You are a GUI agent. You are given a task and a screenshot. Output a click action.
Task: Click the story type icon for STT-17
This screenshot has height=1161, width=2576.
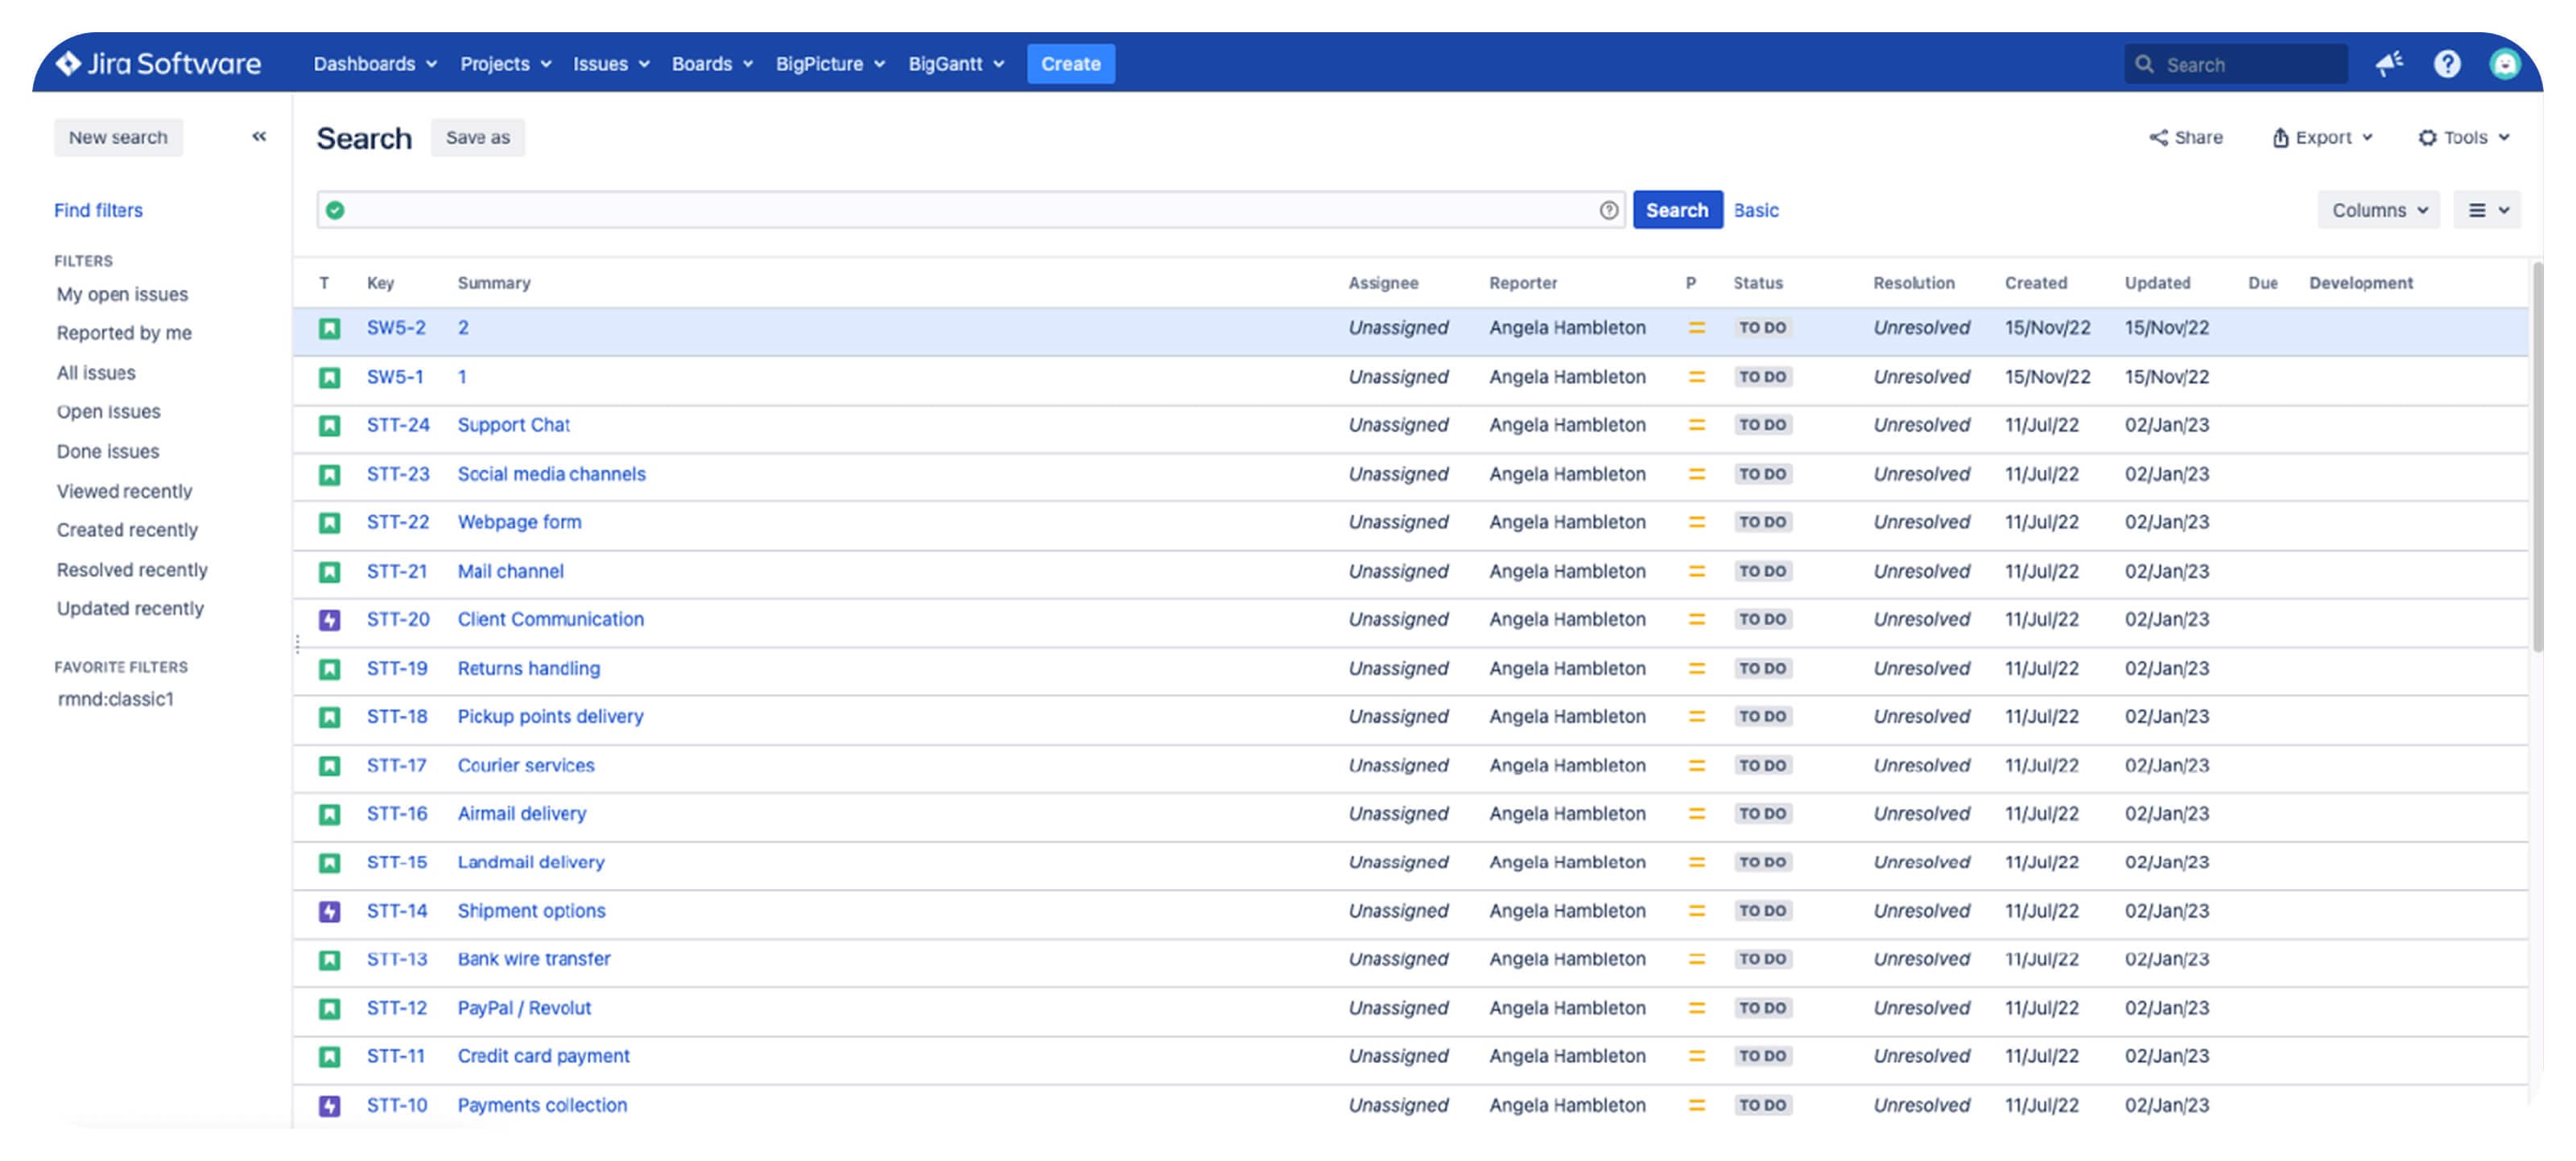[329, 766]
